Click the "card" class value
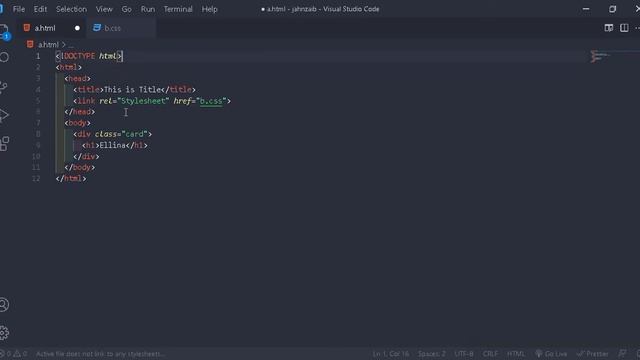640x360 pixels. (x=134, y=134)
